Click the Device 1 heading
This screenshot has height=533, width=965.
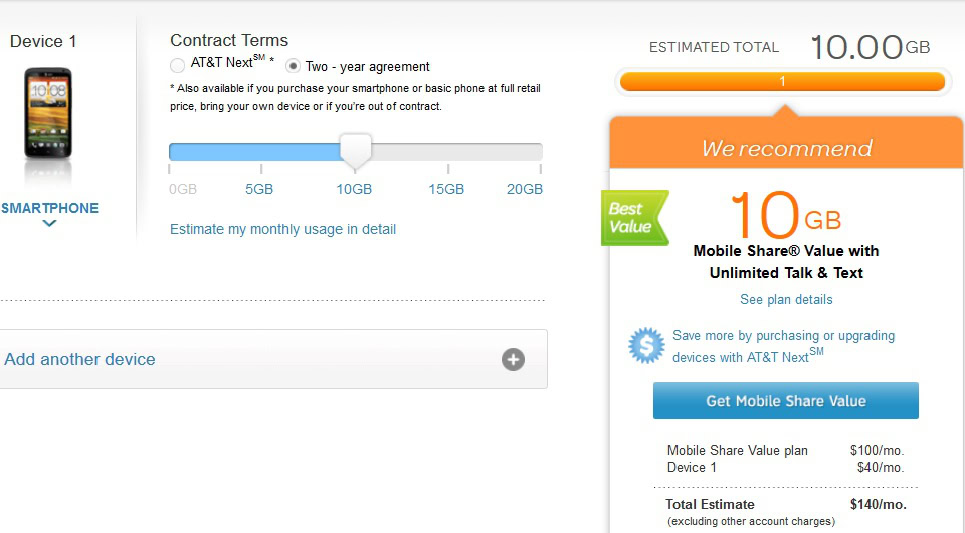(x=43, y=41)
